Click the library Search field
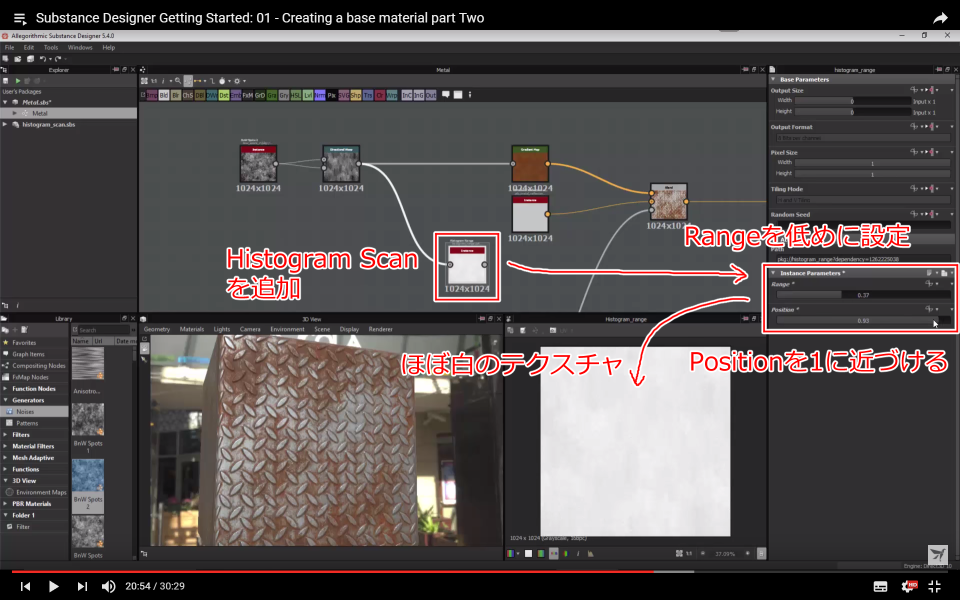Viewport: 960px width, 600px height. [x=103, y=330]
